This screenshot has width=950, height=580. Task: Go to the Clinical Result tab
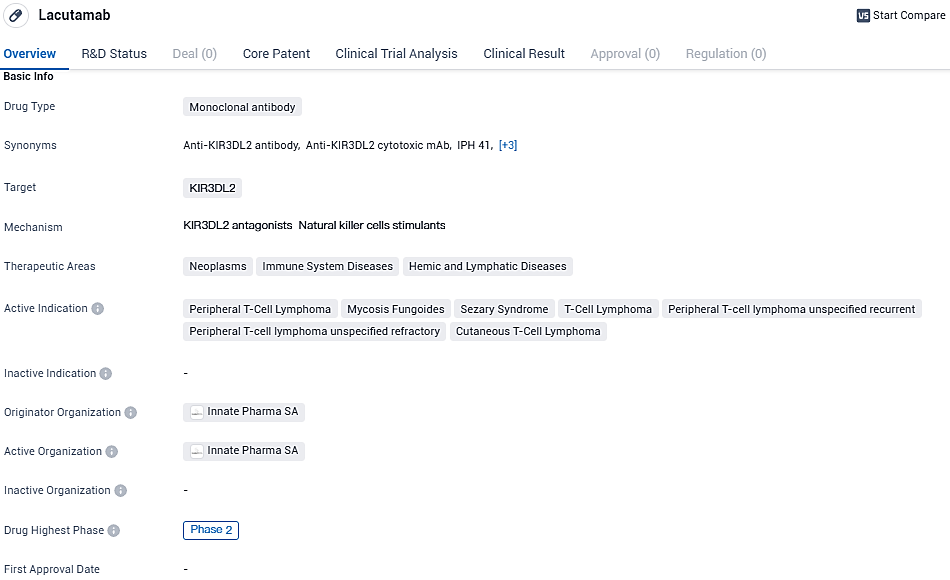coord(524,54)
